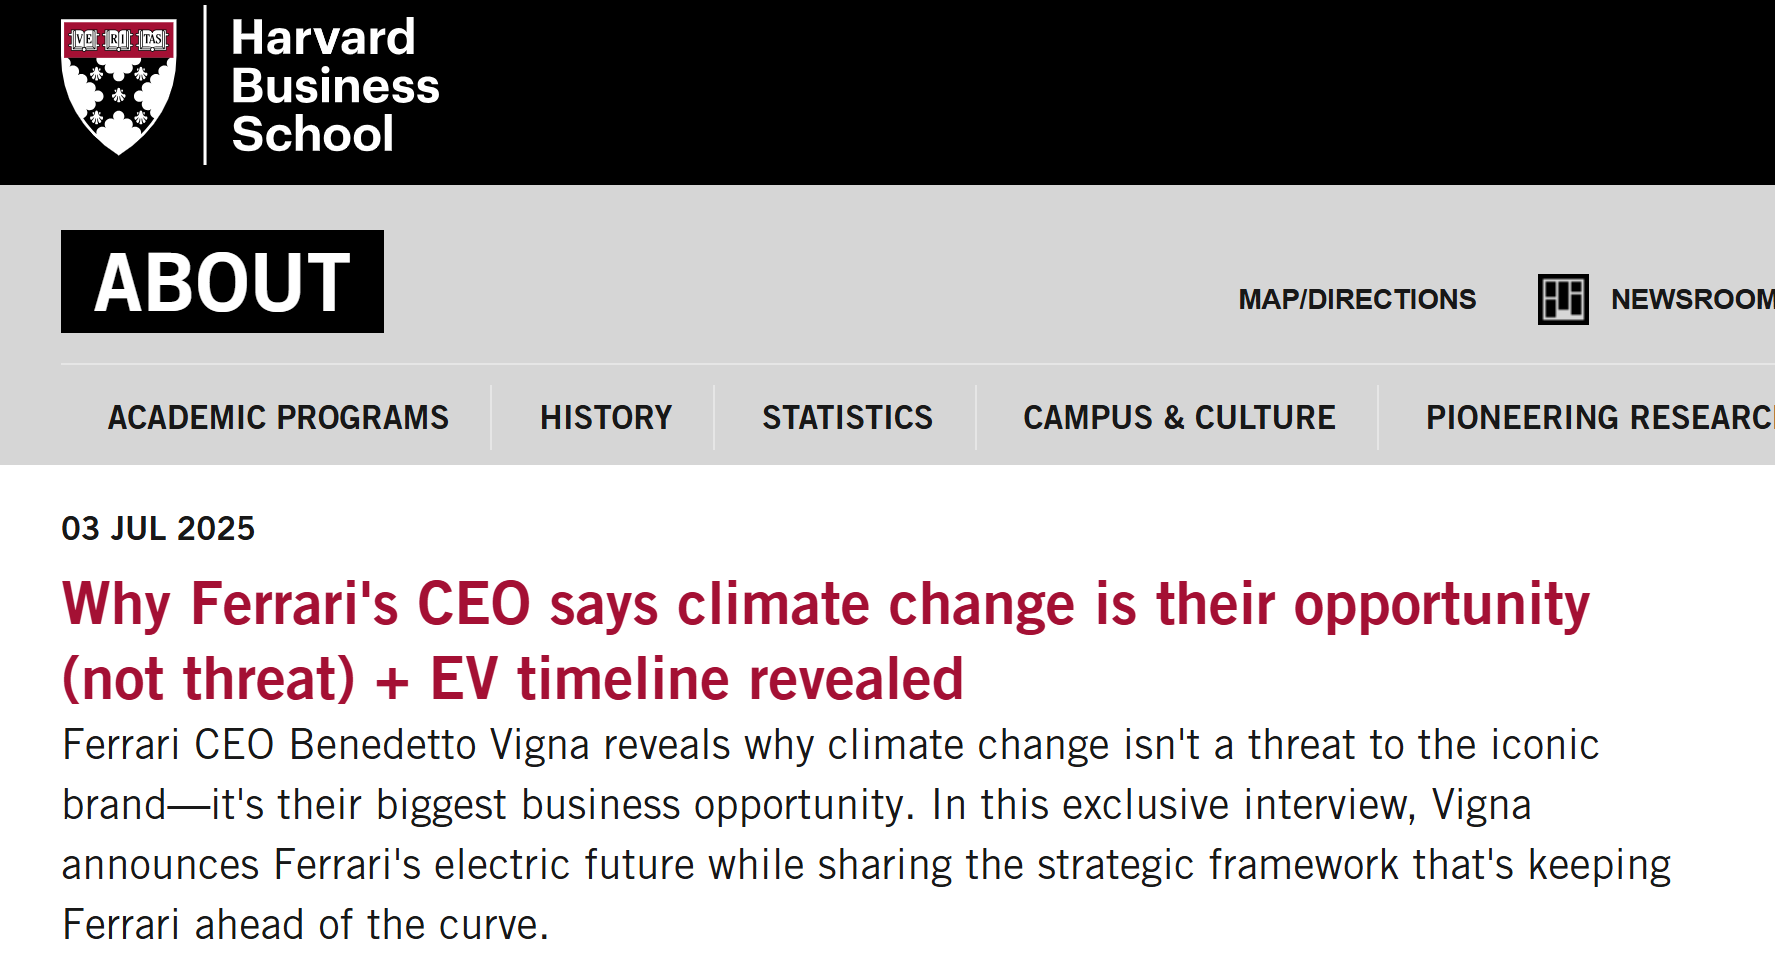The height and width of the screenshot is (962, 1775).
Task: Click the white divider beside the crest
Action: coord(205,87)
